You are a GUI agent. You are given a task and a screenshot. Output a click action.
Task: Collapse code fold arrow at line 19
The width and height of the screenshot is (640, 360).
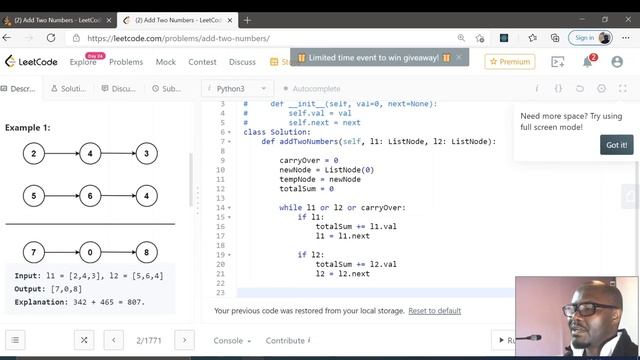pyautogui.click(x=229, y=255)
